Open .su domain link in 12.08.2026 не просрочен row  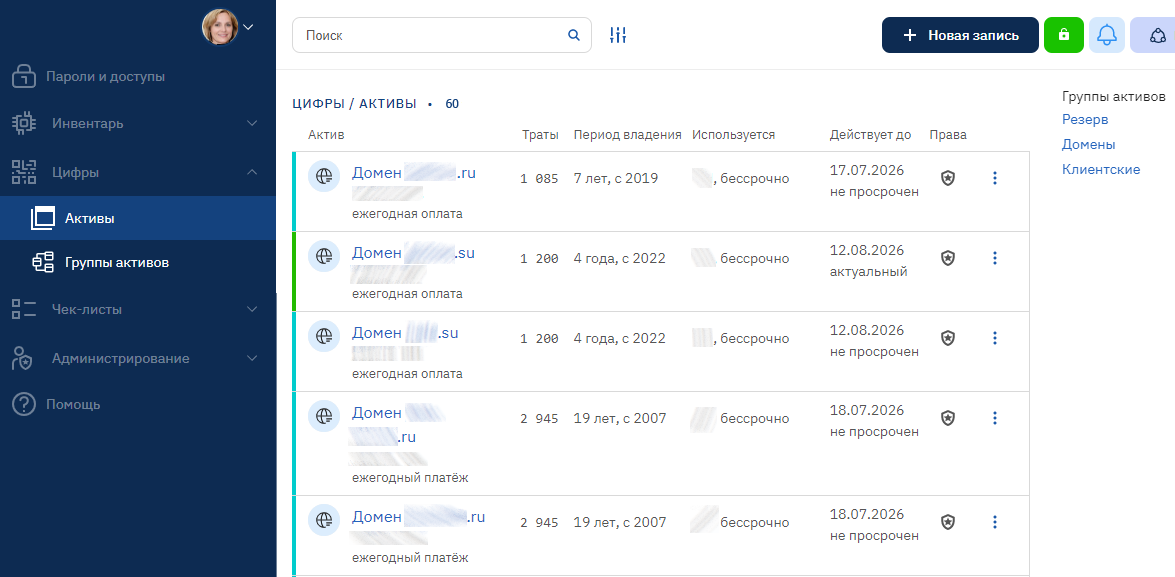point(405,333)
